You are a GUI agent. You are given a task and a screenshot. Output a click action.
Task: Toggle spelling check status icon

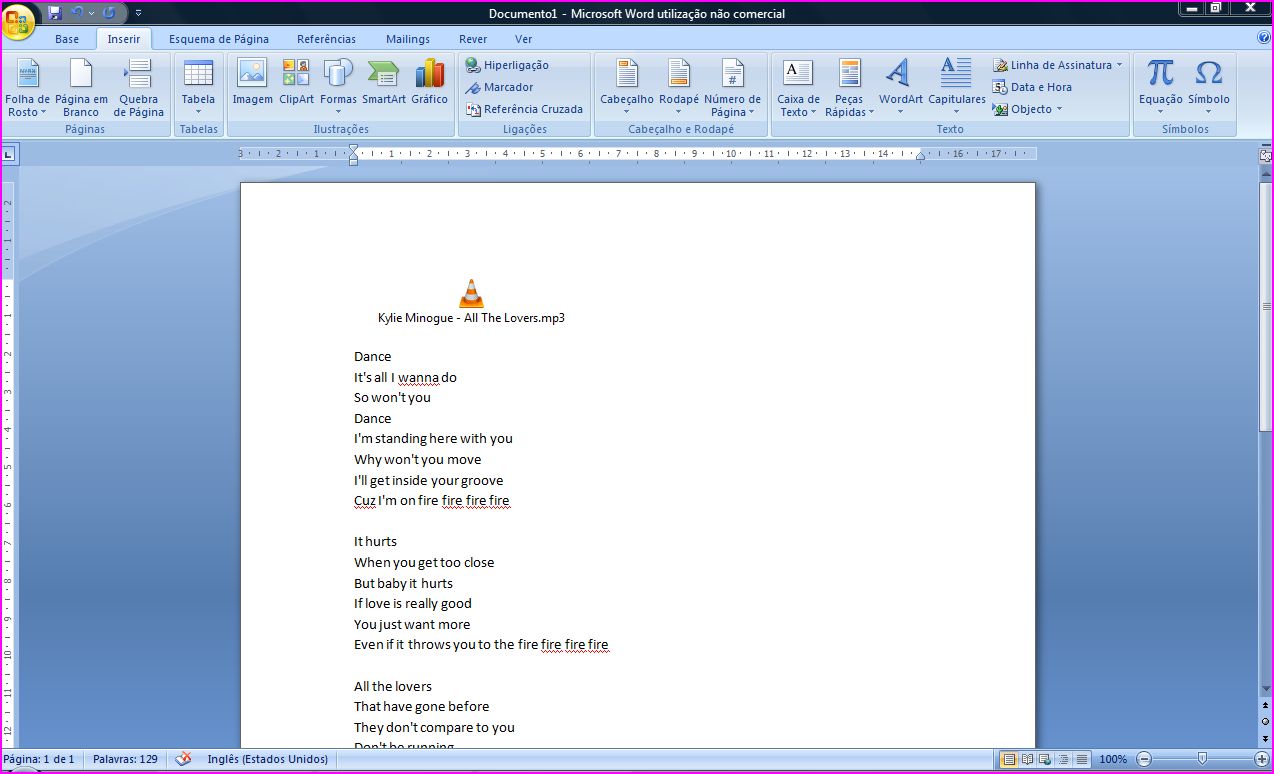(183, 759)
